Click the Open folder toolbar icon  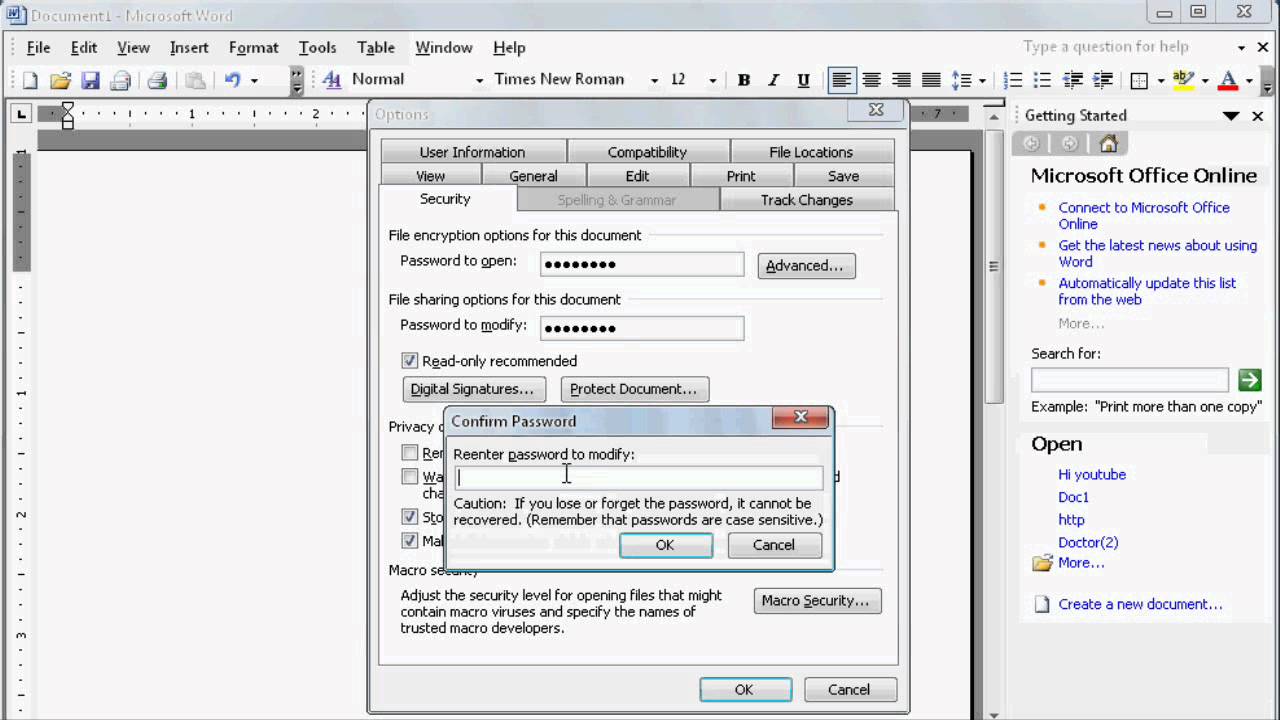pos(60,80)
